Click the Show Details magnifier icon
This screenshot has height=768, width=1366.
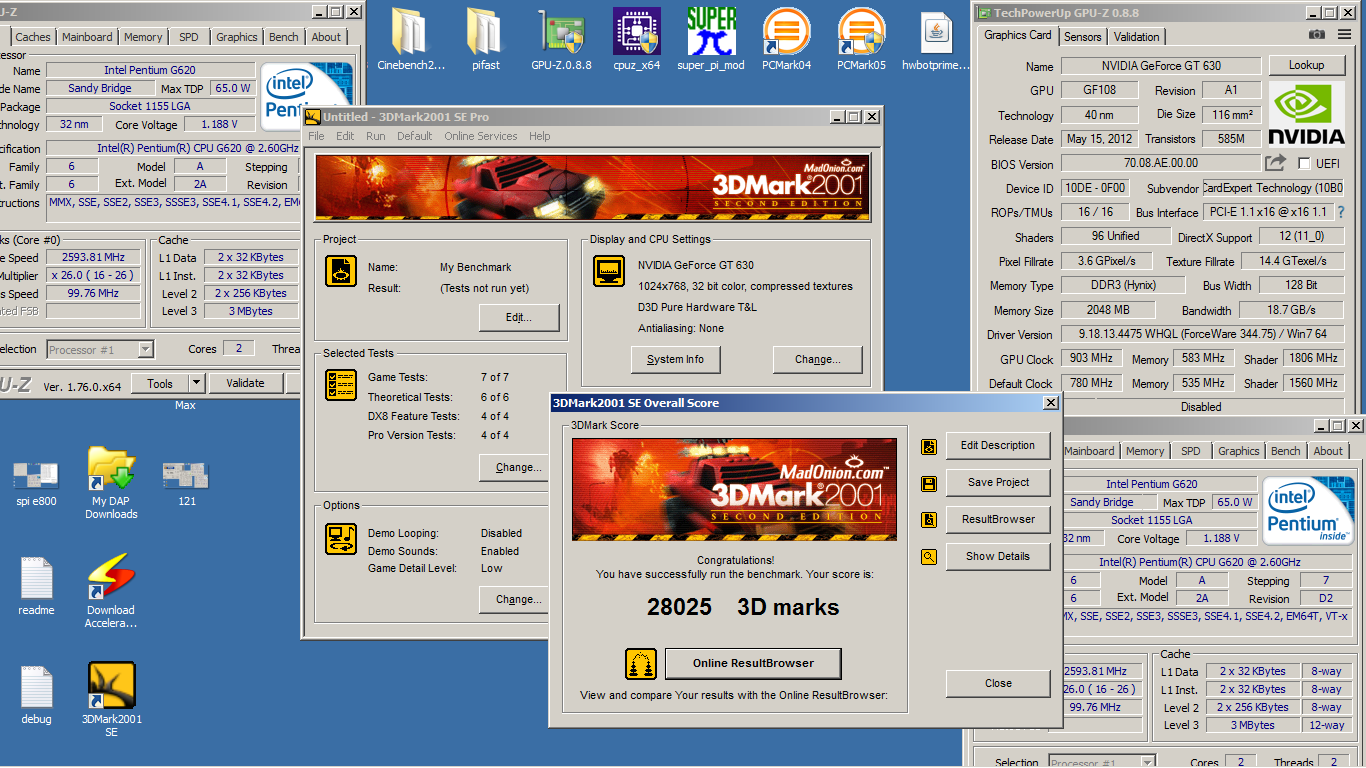pyautogui.click(x=929, y=557)
